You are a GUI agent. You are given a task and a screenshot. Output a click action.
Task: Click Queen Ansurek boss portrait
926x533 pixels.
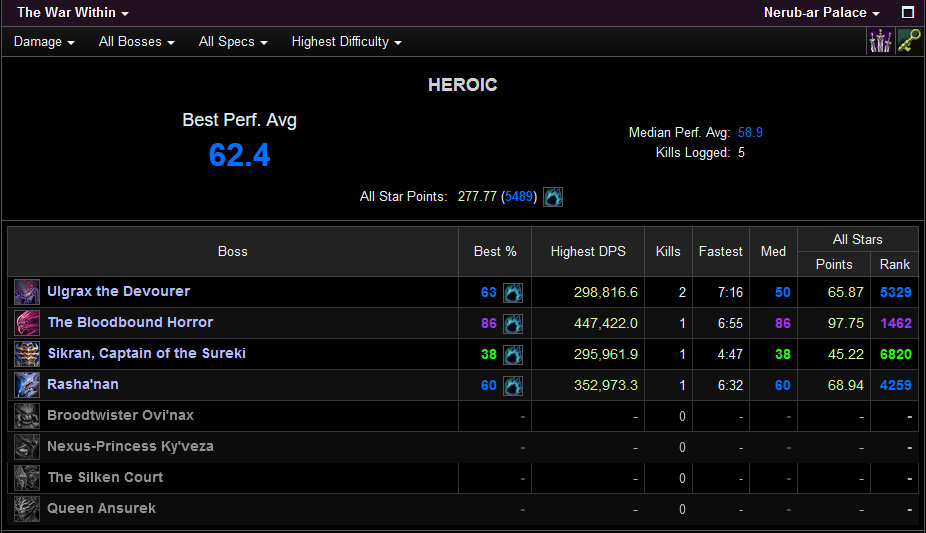27,509
